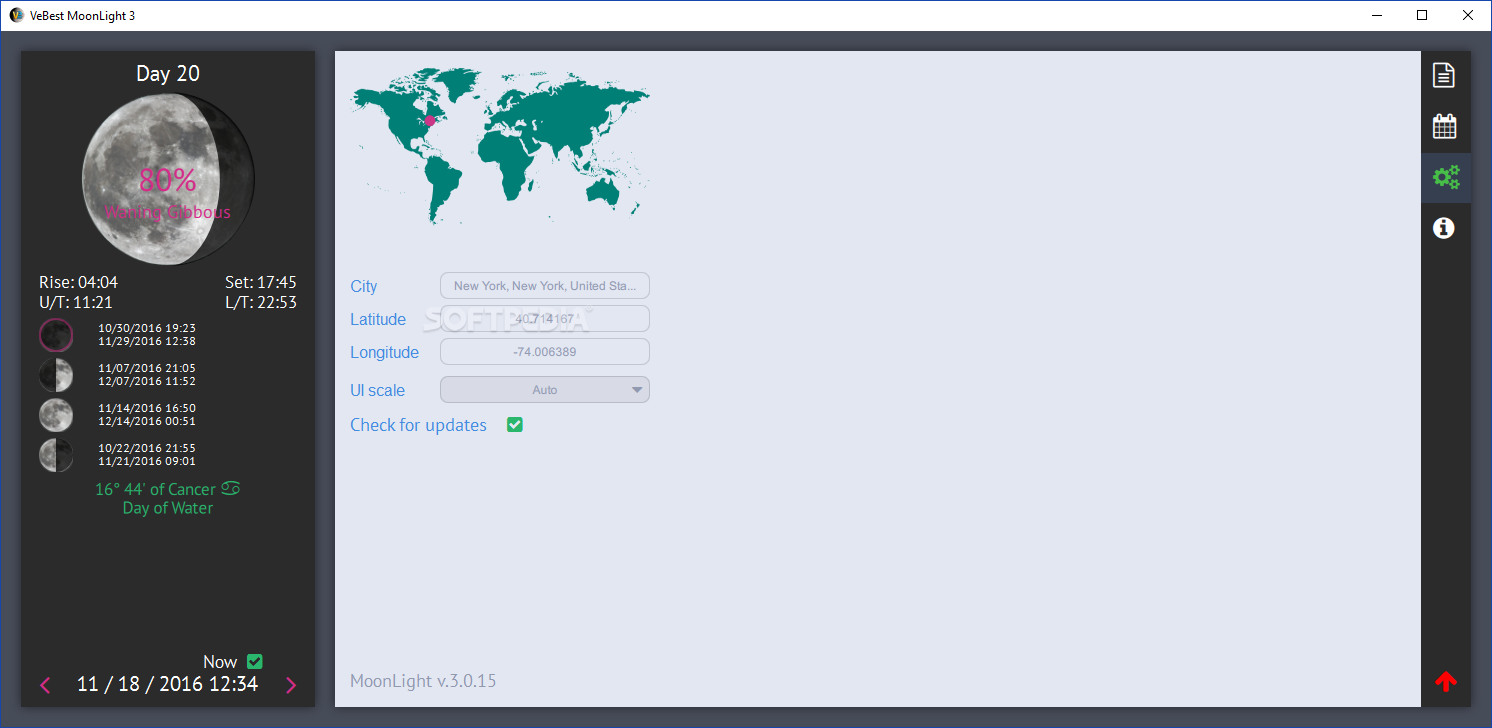
Task: Click the City input field
Action: point(545,286)
